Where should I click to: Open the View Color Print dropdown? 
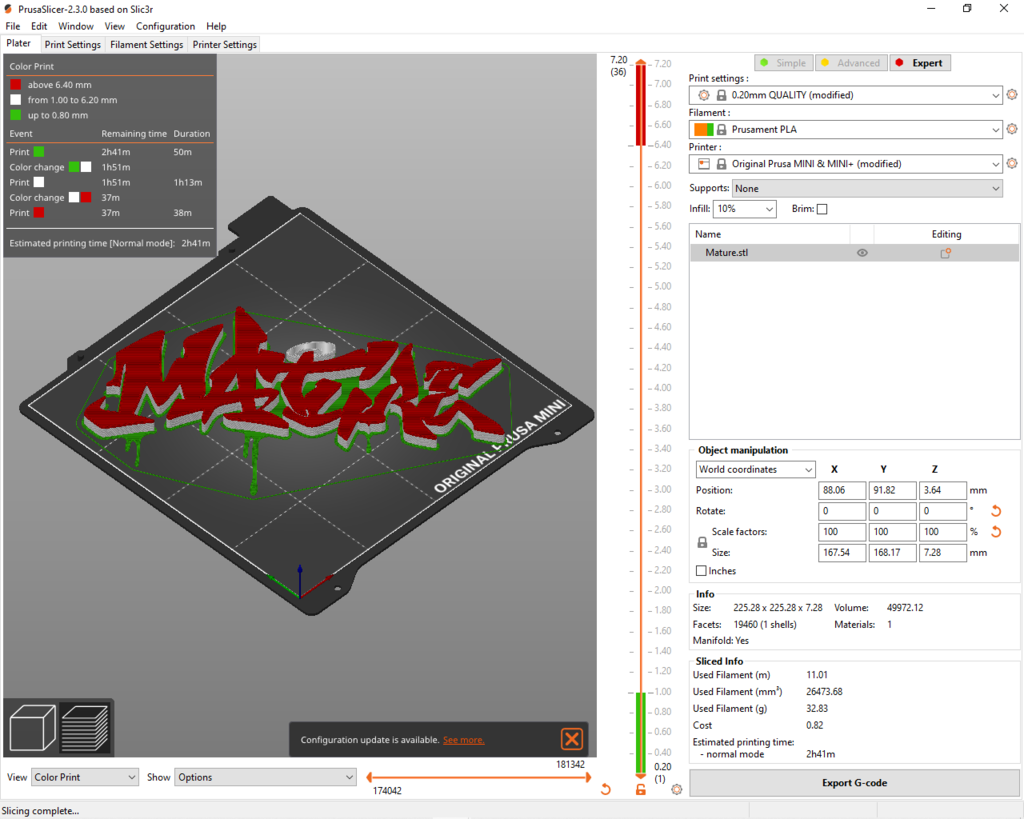click(x=85, y=777)
